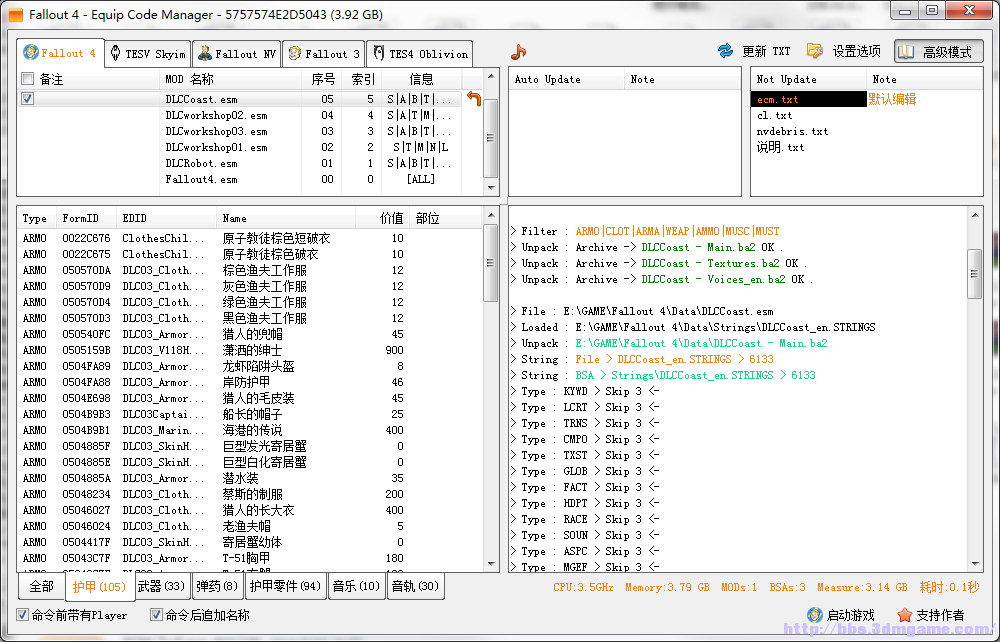Select cl.txt in the Not Update list
1000x642 pixels.
pos(774,115)
